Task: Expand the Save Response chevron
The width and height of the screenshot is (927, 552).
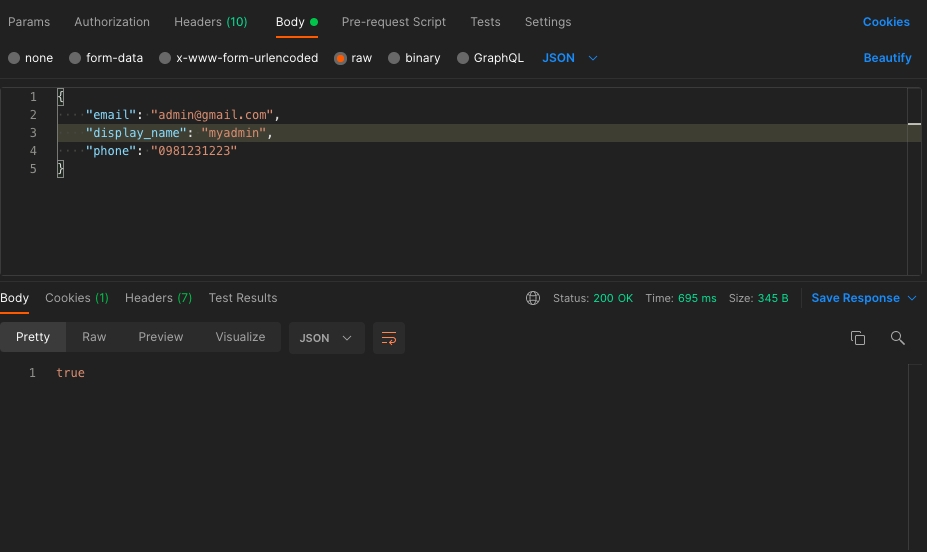Action: [912, 298]
